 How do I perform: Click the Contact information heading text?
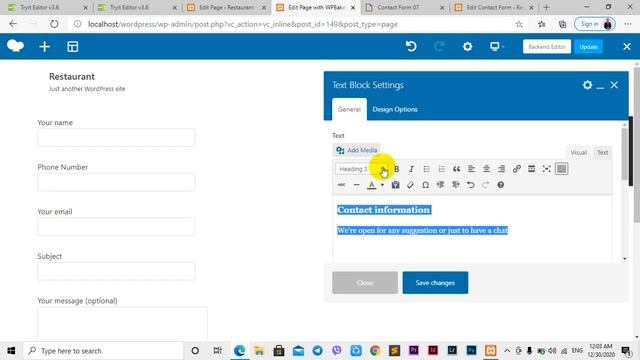[383, 210]
